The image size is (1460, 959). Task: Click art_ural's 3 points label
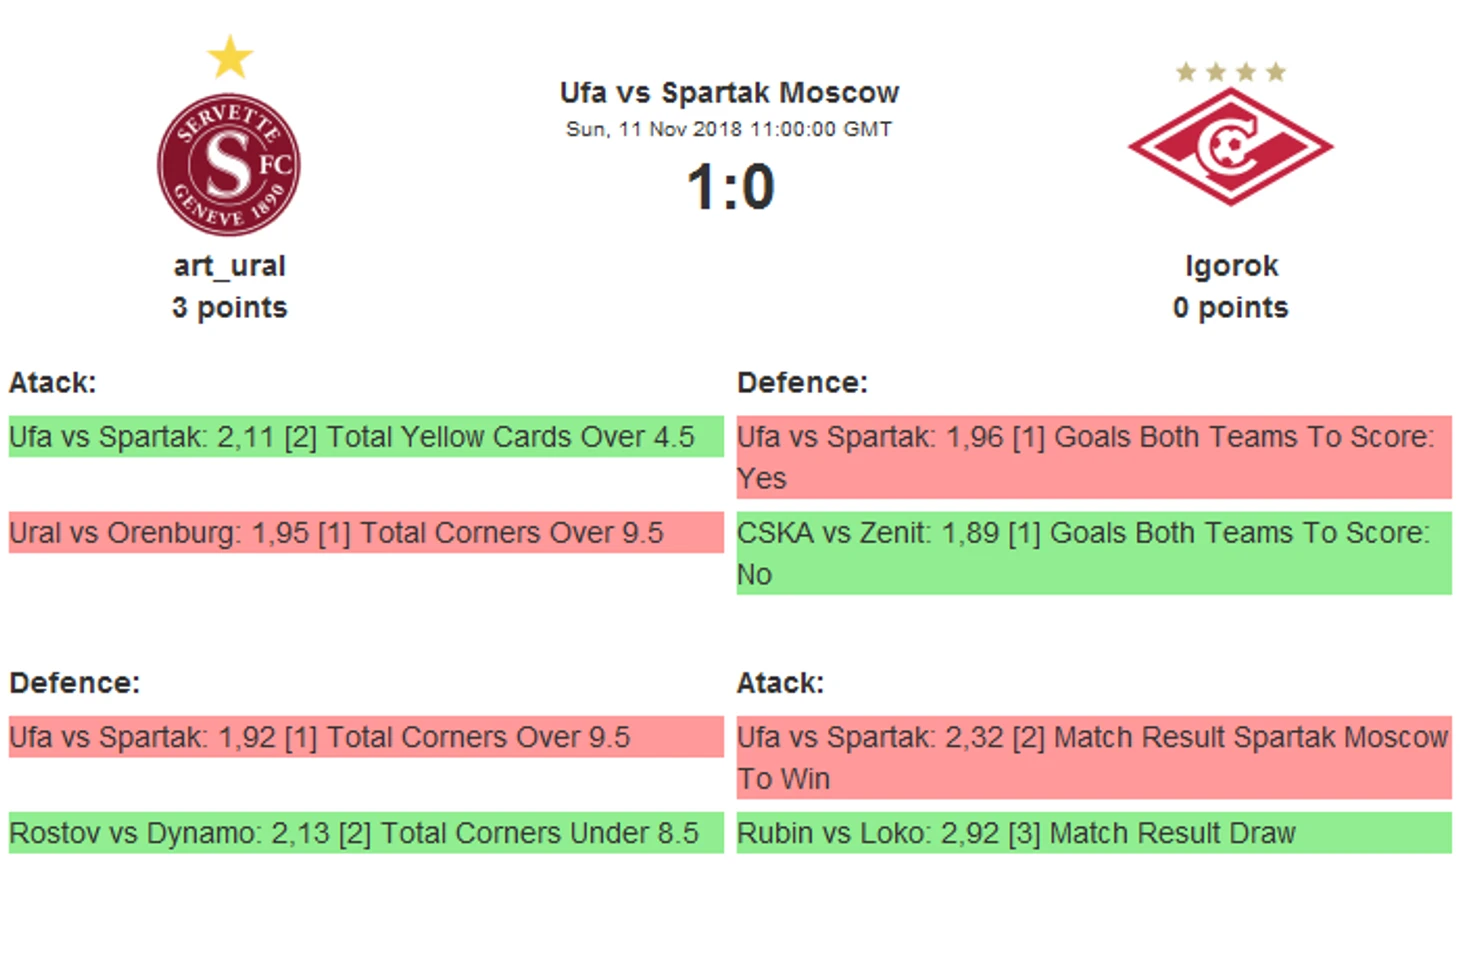pyautogui.click(x=229, y=307)
